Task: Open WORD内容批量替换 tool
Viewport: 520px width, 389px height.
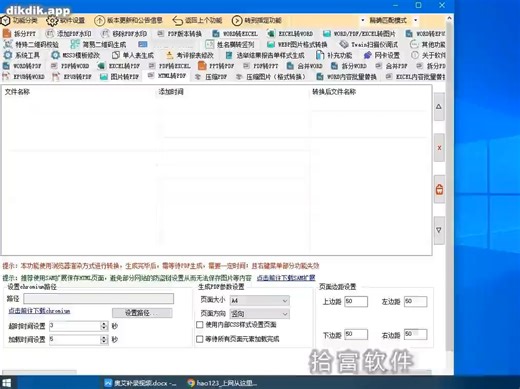Action: pos(346,77)
